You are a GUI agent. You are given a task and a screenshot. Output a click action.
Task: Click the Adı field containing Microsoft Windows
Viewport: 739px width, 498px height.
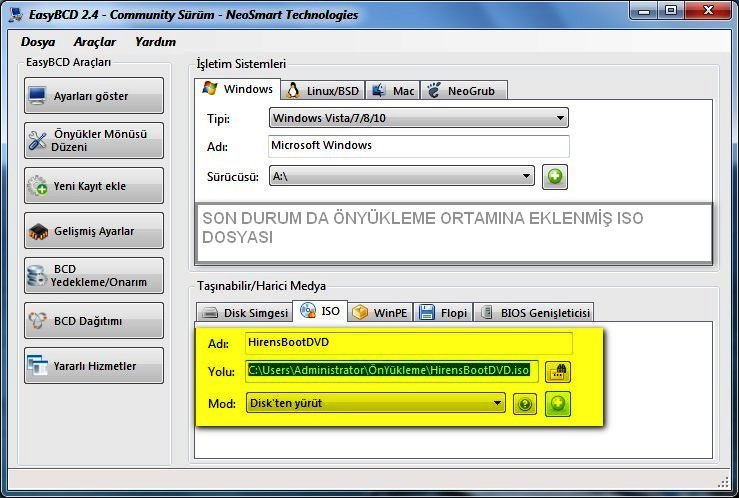419,146
